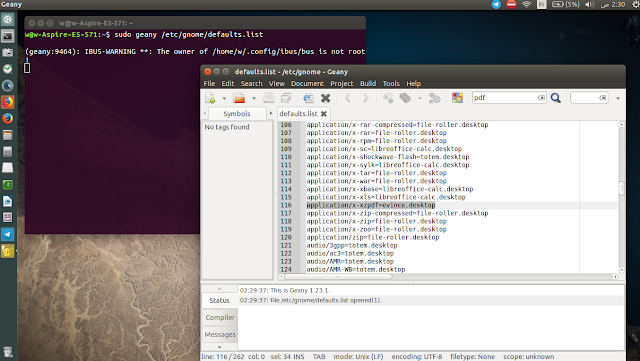Select the Symbols sidebar tab
640x361 pixels.
237,114
